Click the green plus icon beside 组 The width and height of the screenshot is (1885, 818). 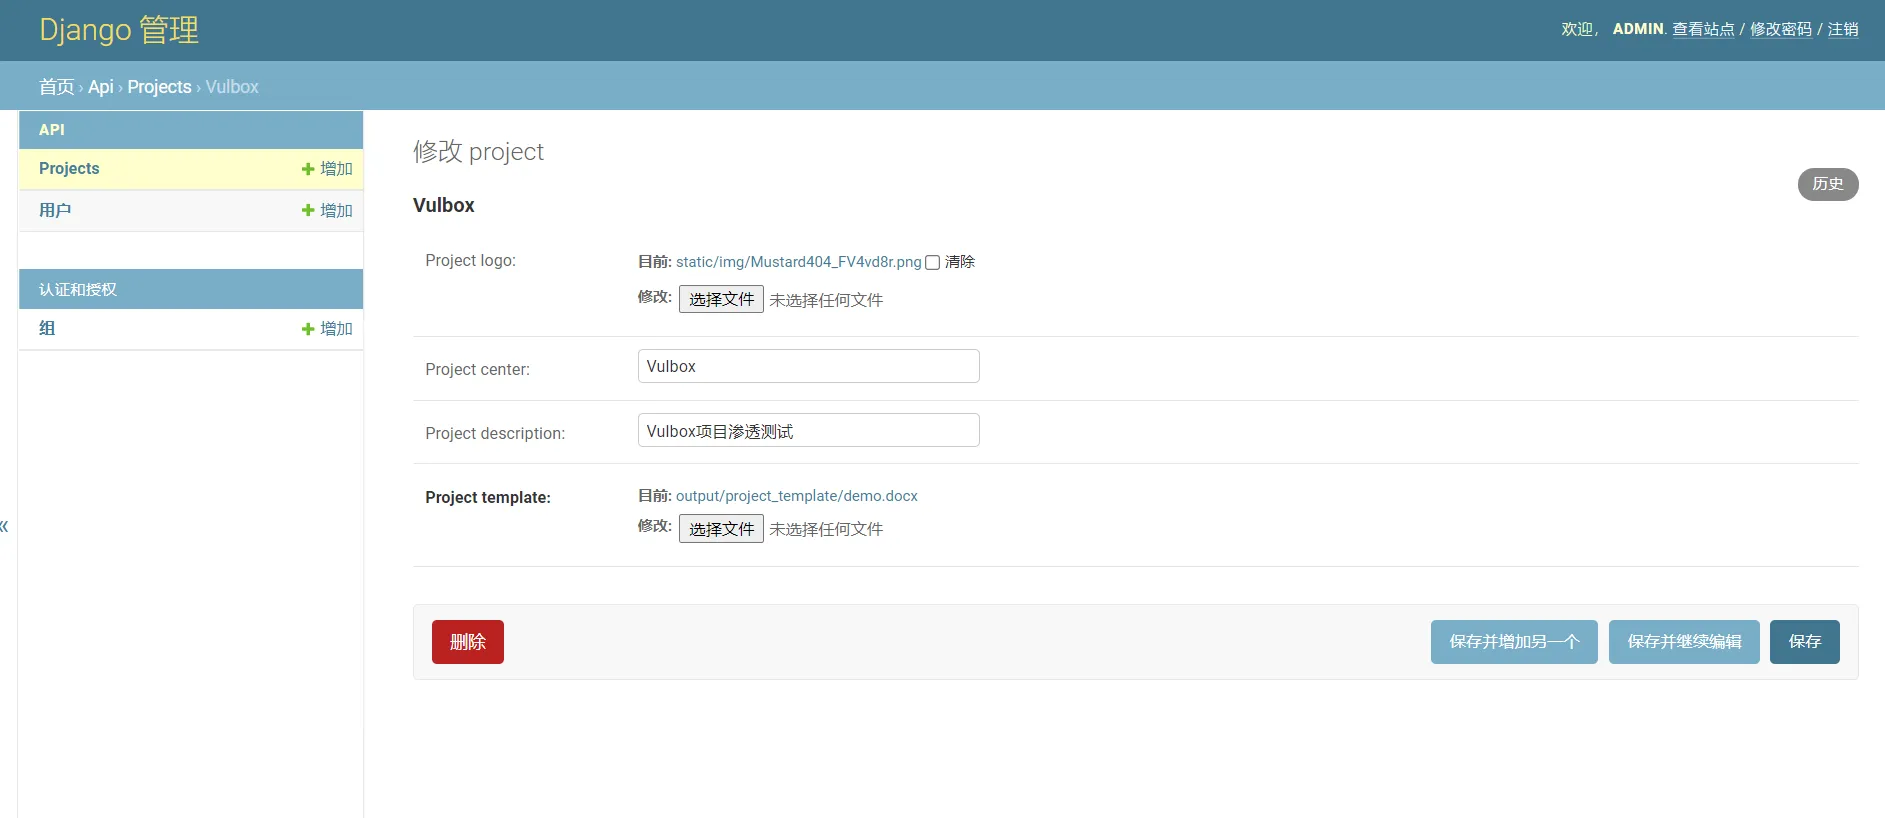(x=308, y=329)
